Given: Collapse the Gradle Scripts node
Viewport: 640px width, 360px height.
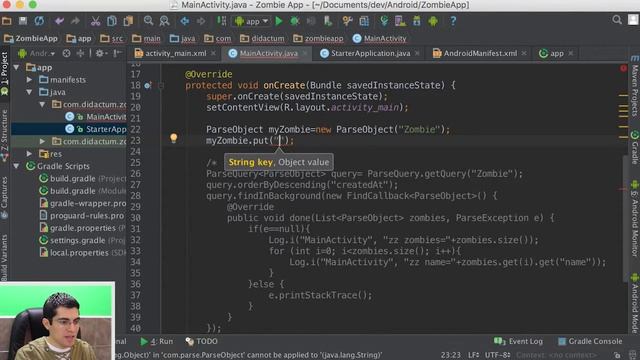Looking at the screenshot, I should click(17, 166).
